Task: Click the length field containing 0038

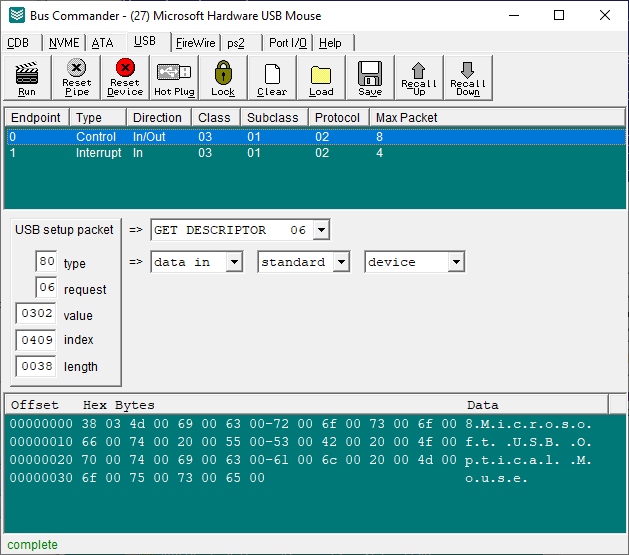Action: [x=35, y=366]
